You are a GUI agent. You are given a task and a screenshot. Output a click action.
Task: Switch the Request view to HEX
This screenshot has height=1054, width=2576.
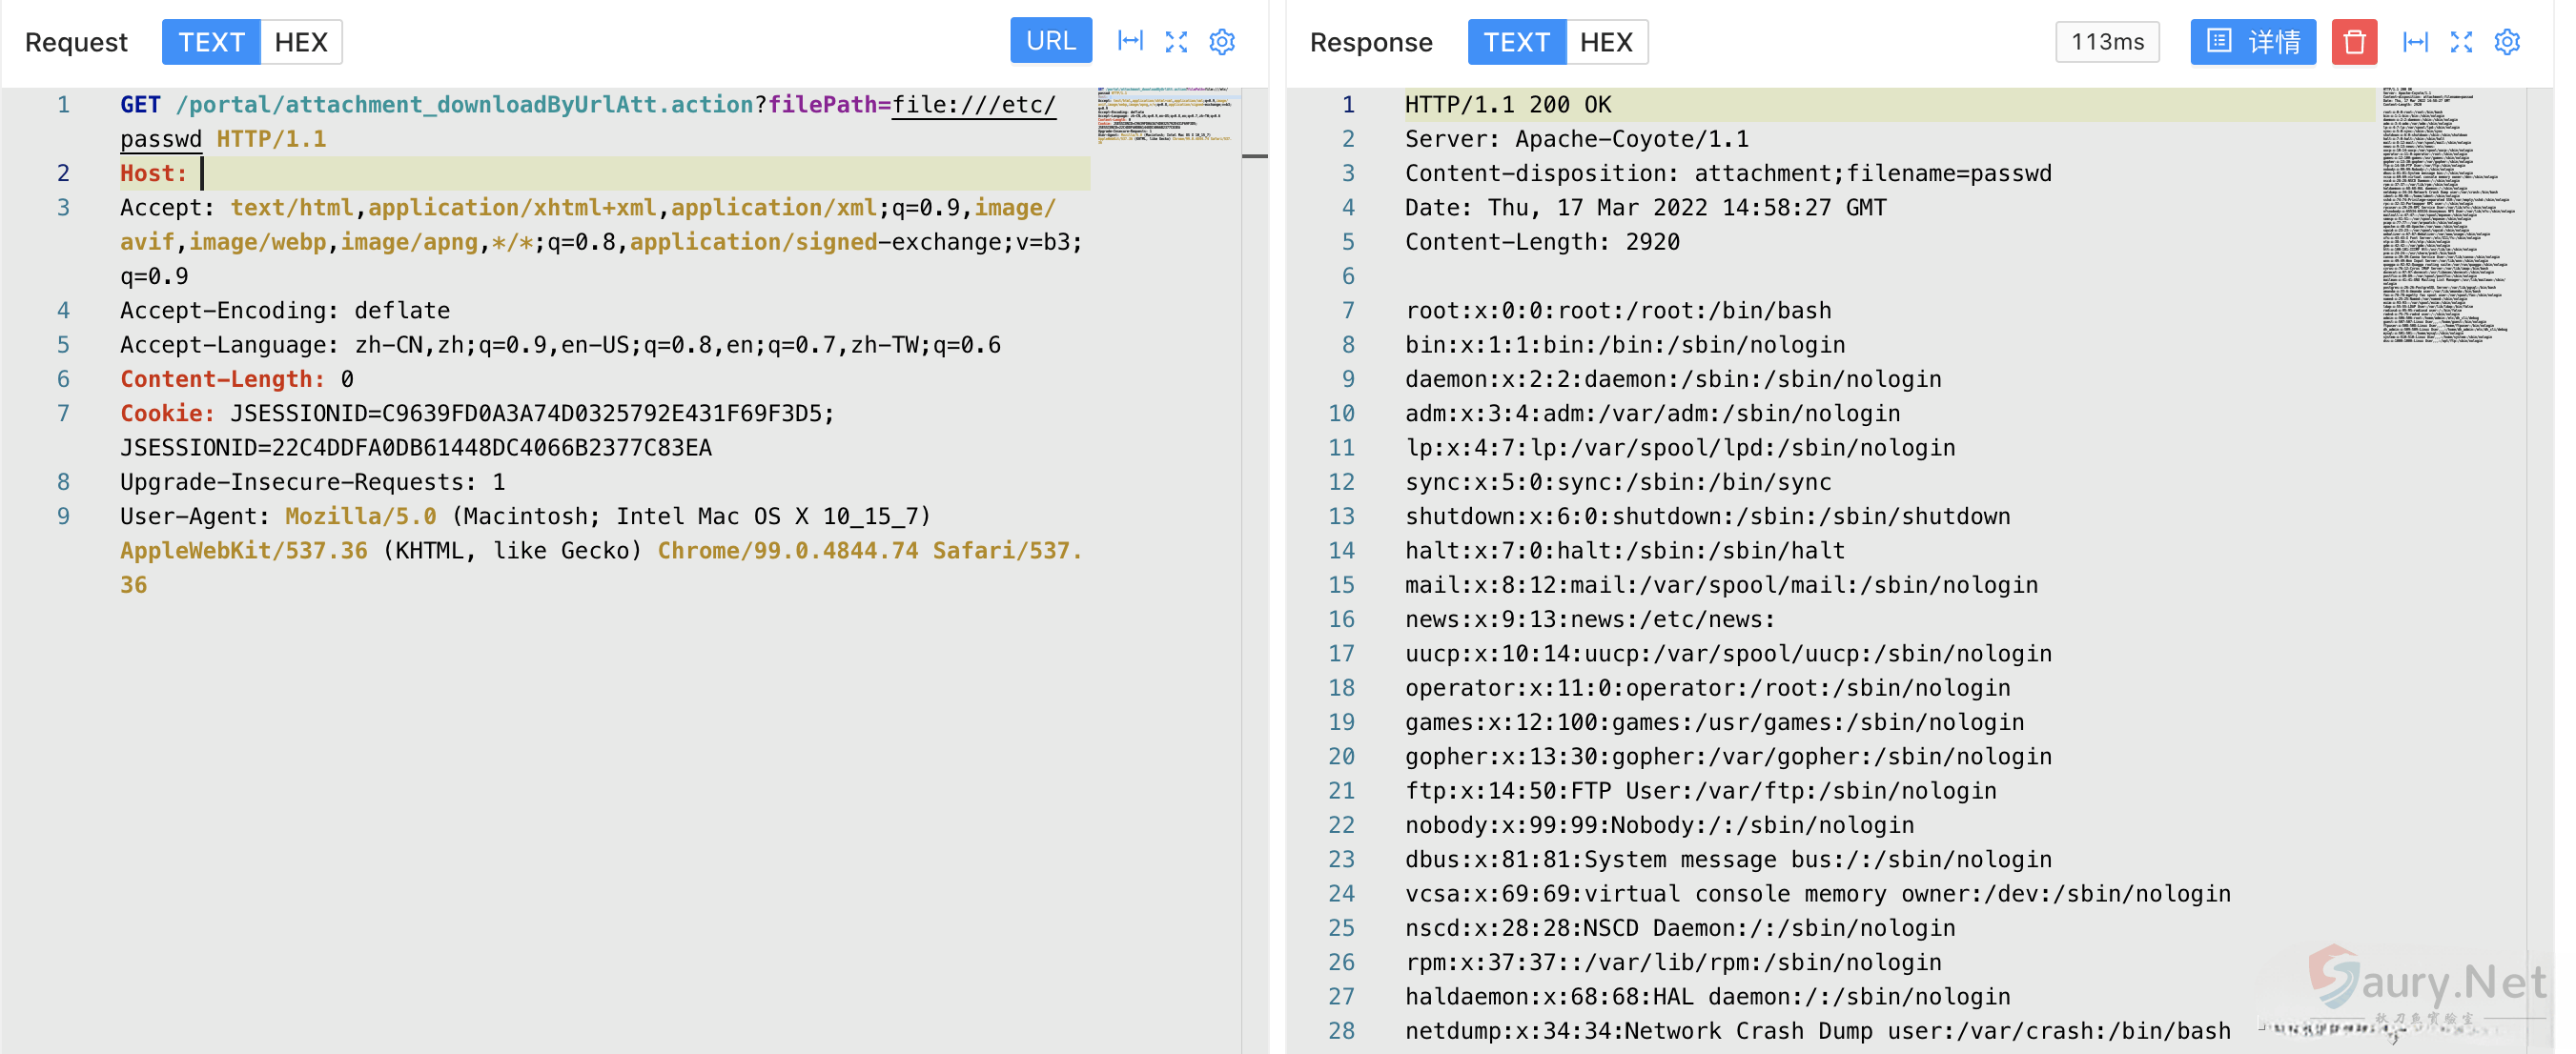pos(301,42)
